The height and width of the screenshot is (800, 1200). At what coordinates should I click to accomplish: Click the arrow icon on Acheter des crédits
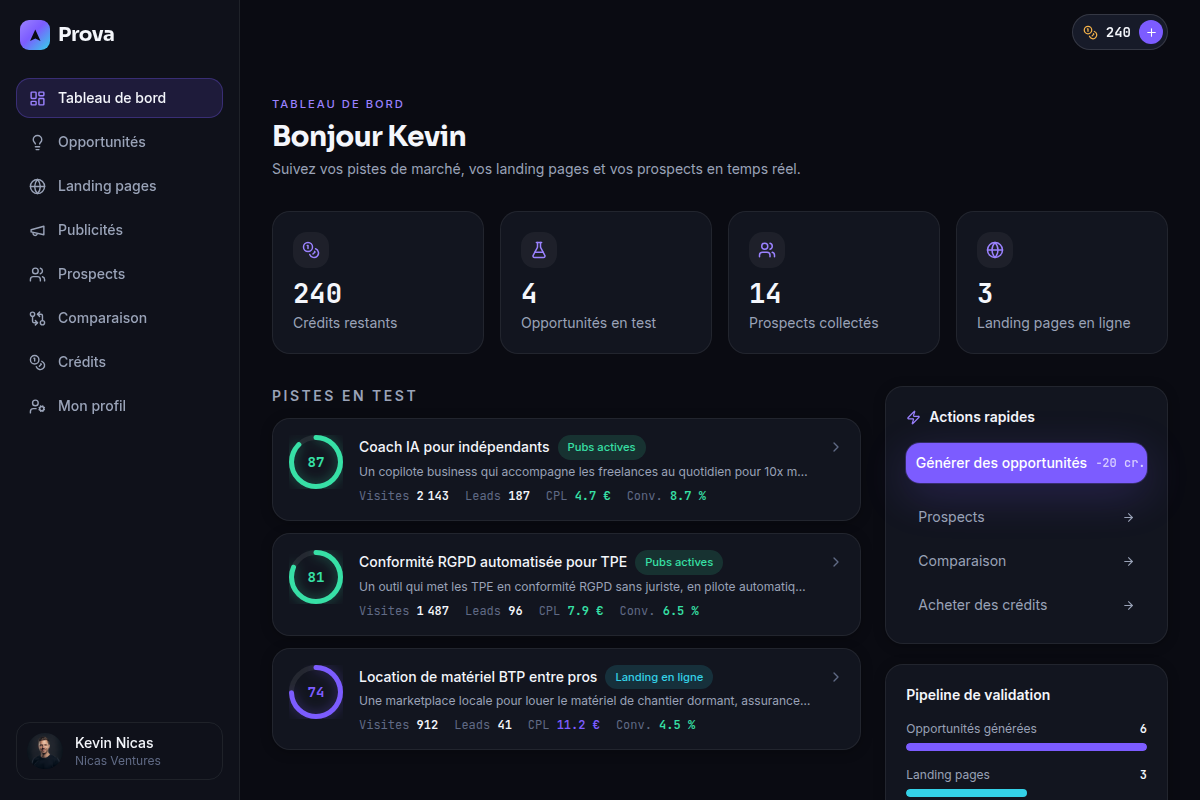(x=1129, y=605)
